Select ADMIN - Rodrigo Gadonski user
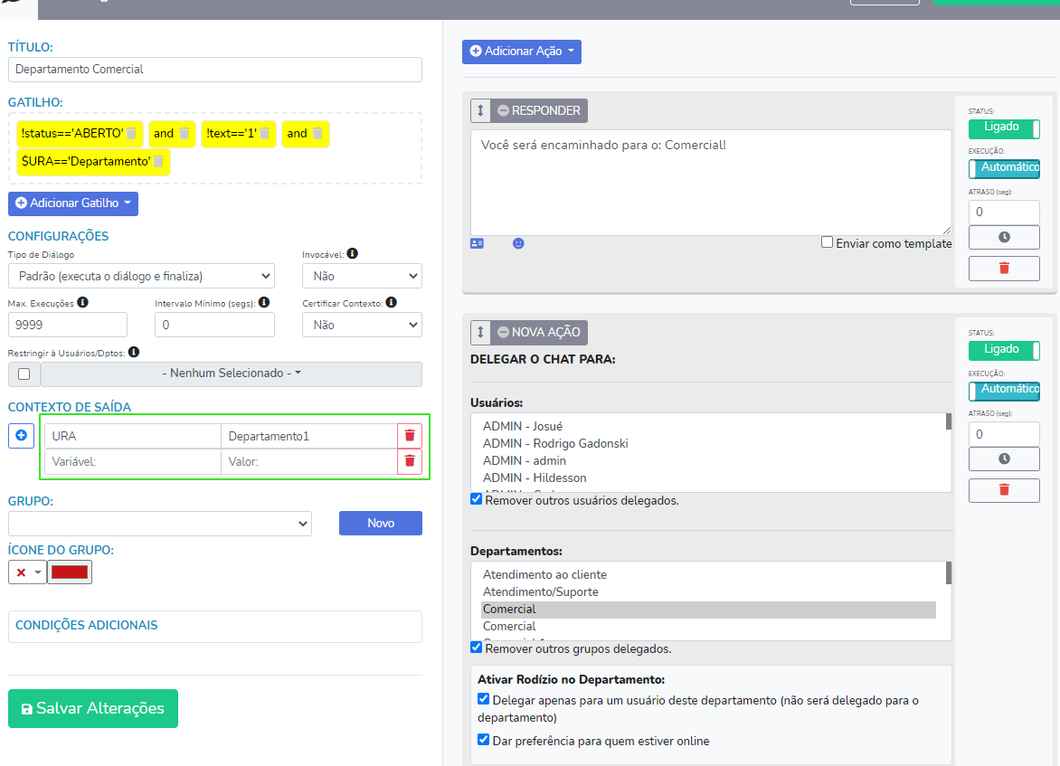The height and width of the screenshot is (766, 1060). coord(555,443)
